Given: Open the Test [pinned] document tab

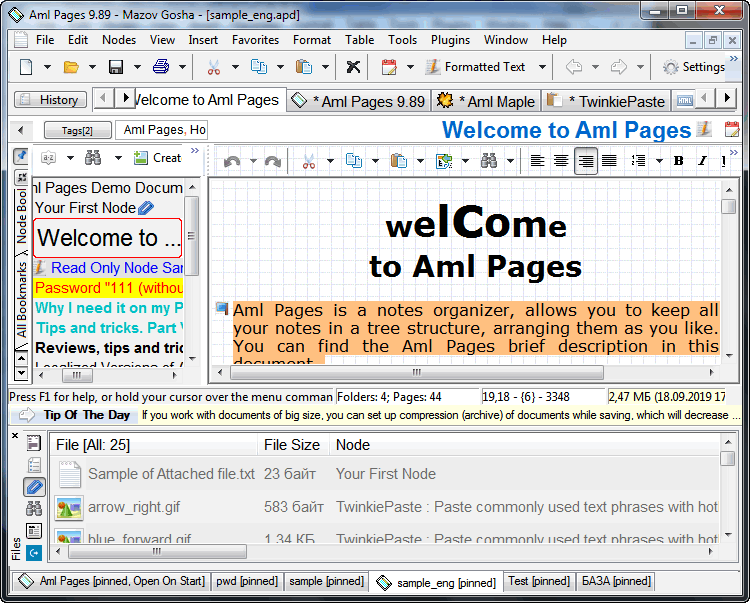Looking at the screenshot, I should pyautogui.click(x=539, y=581).
